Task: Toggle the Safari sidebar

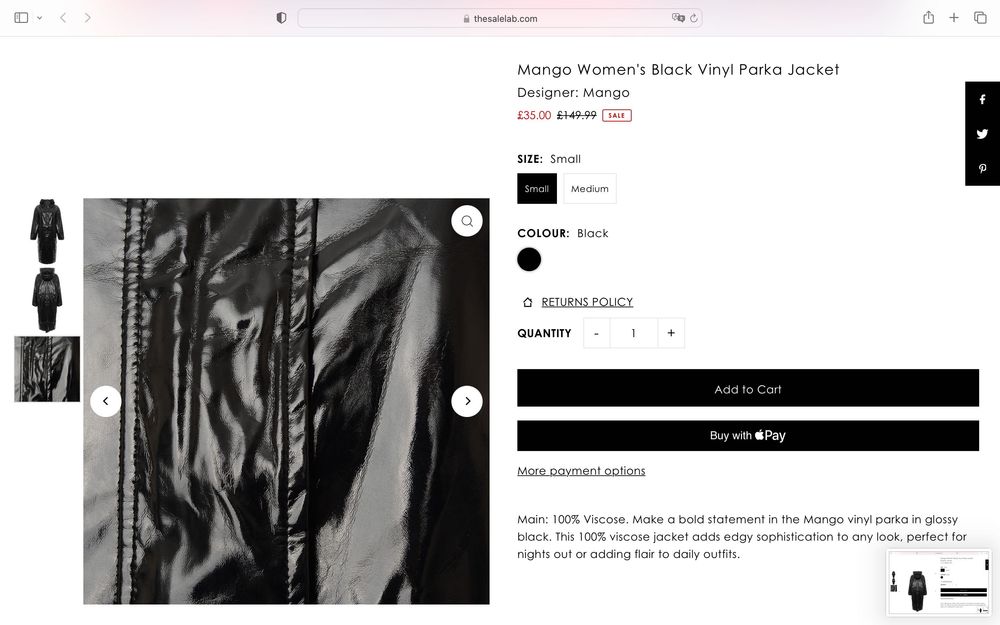Action: [x=22, y=18]
